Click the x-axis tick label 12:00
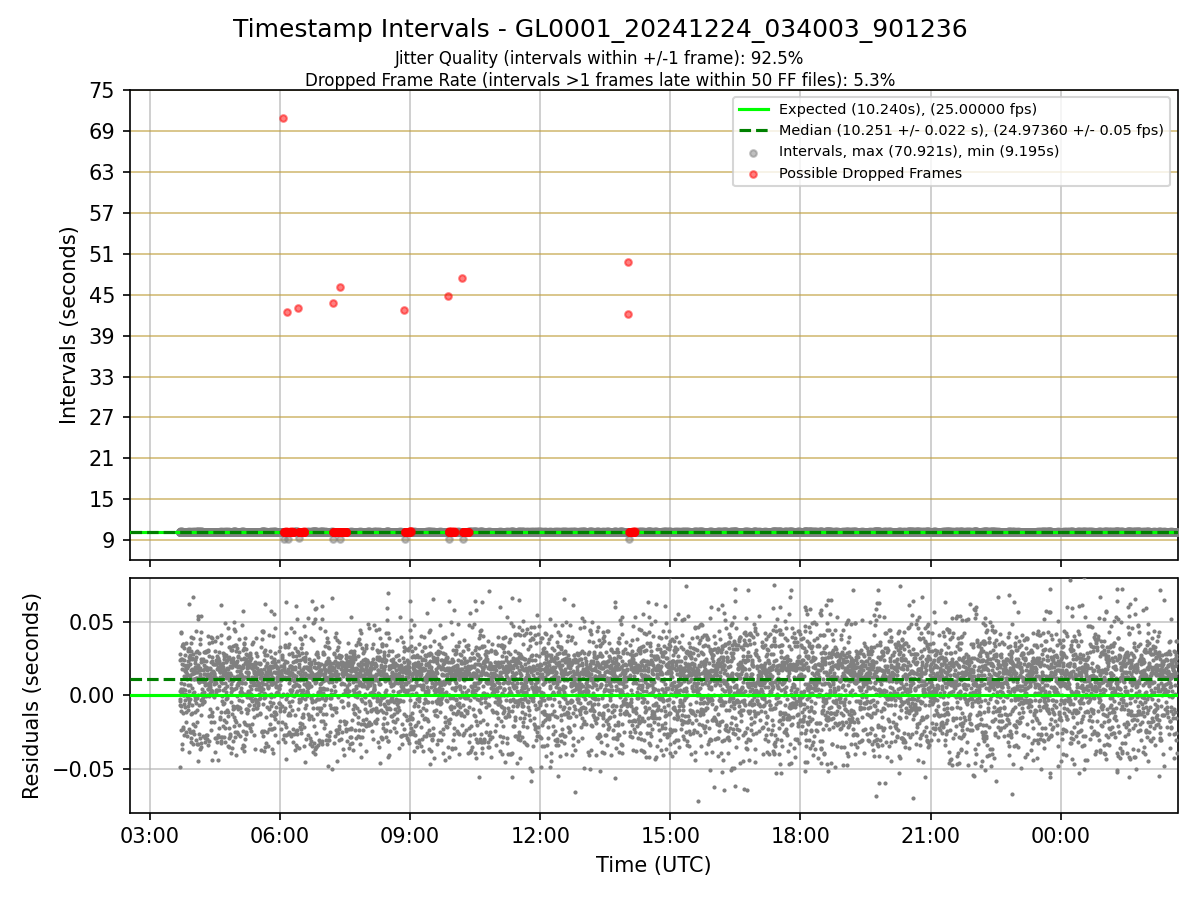The image size is (1200, 900). click(x=540, y=836)
